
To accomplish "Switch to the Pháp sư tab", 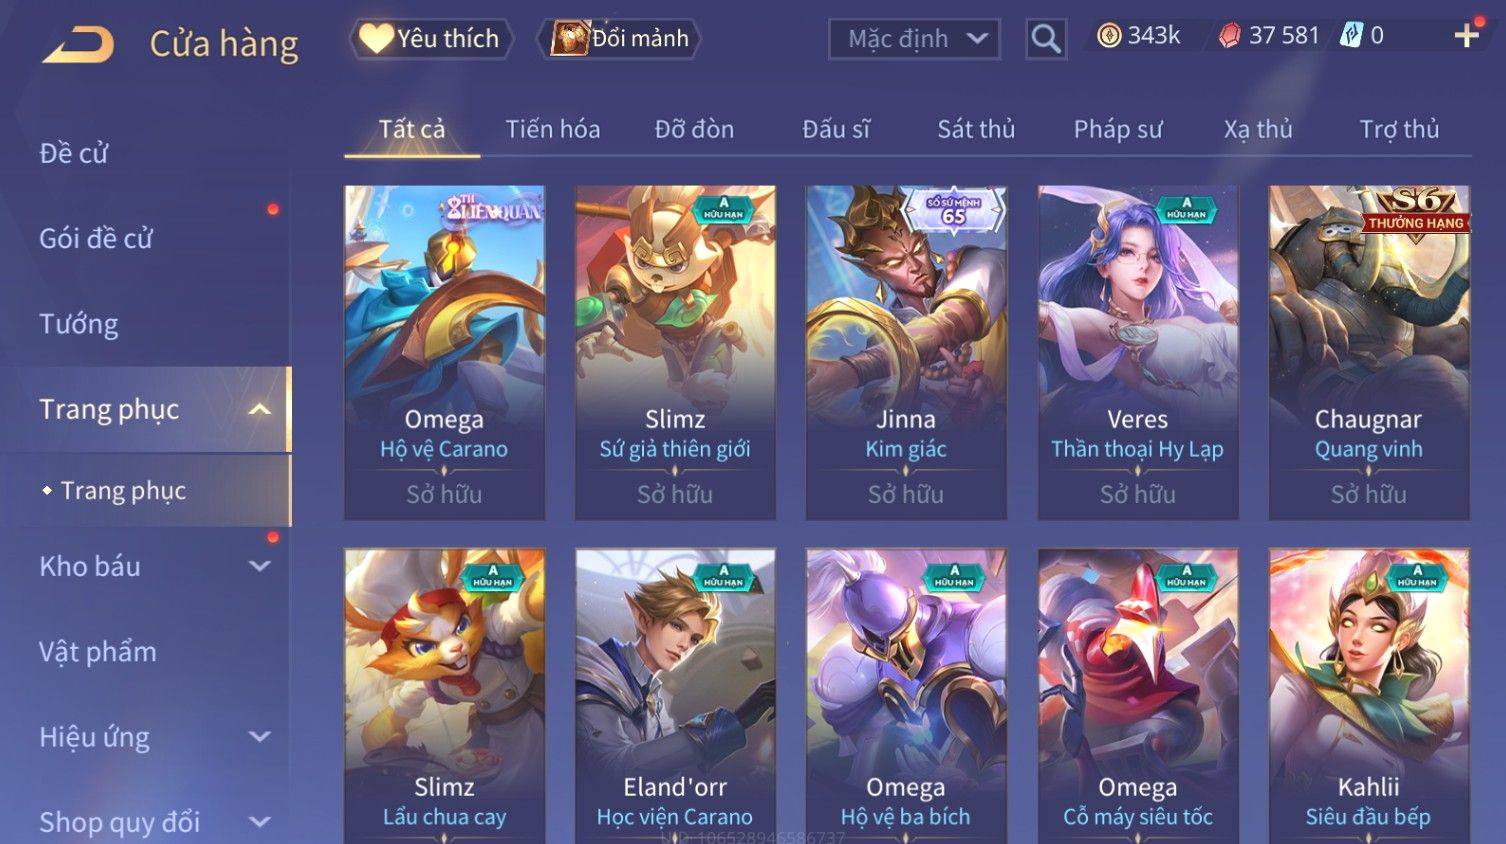I will (1118, 130).
